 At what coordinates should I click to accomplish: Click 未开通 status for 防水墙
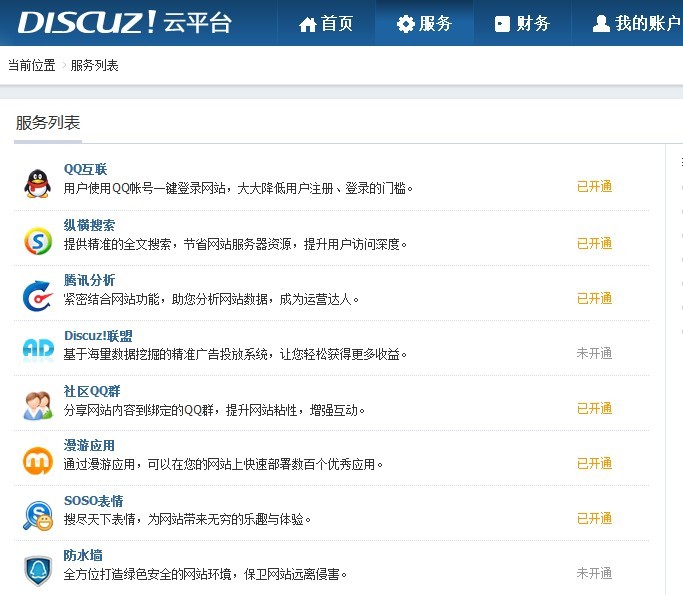[x=595, y=573]
